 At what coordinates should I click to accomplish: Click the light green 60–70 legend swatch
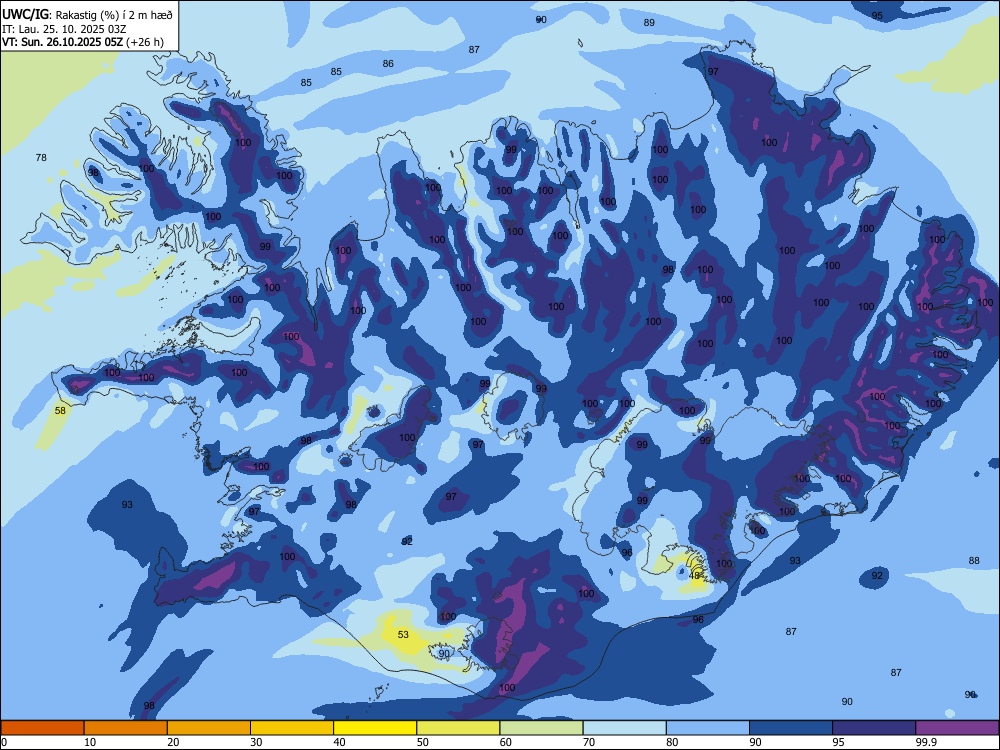pos(541,728)
